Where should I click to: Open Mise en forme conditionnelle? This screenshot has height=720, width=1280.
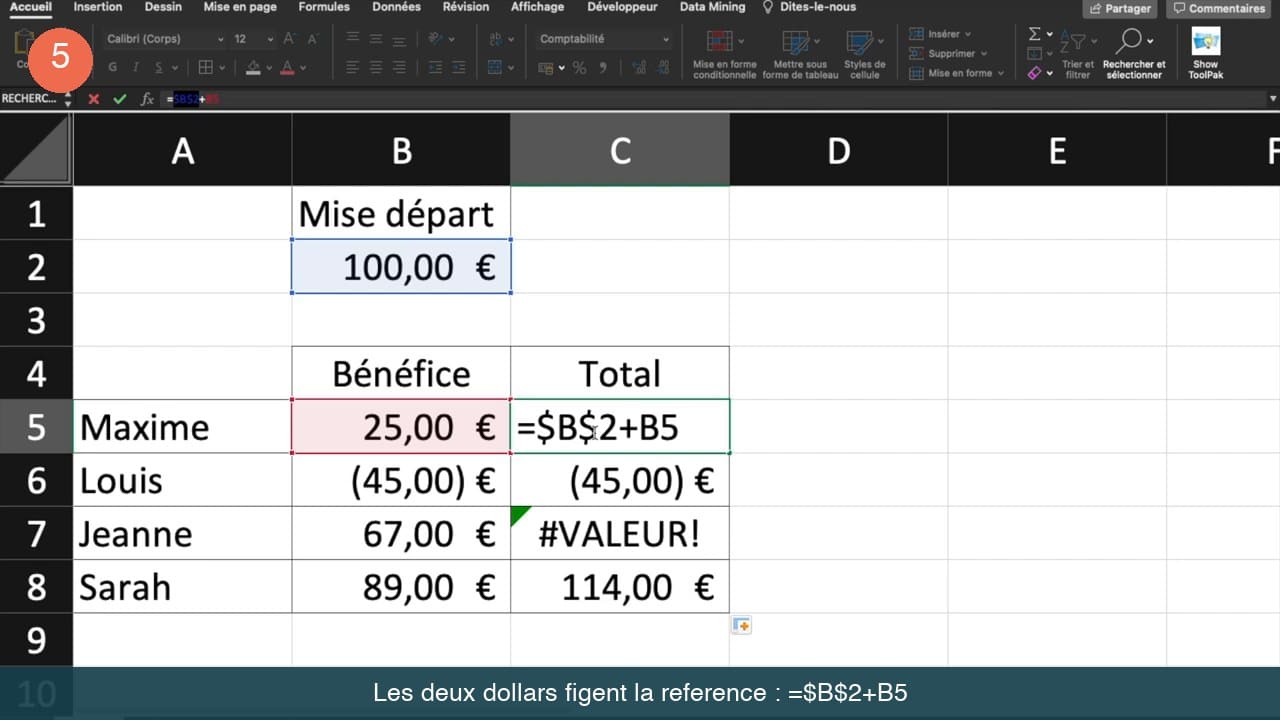725,55
